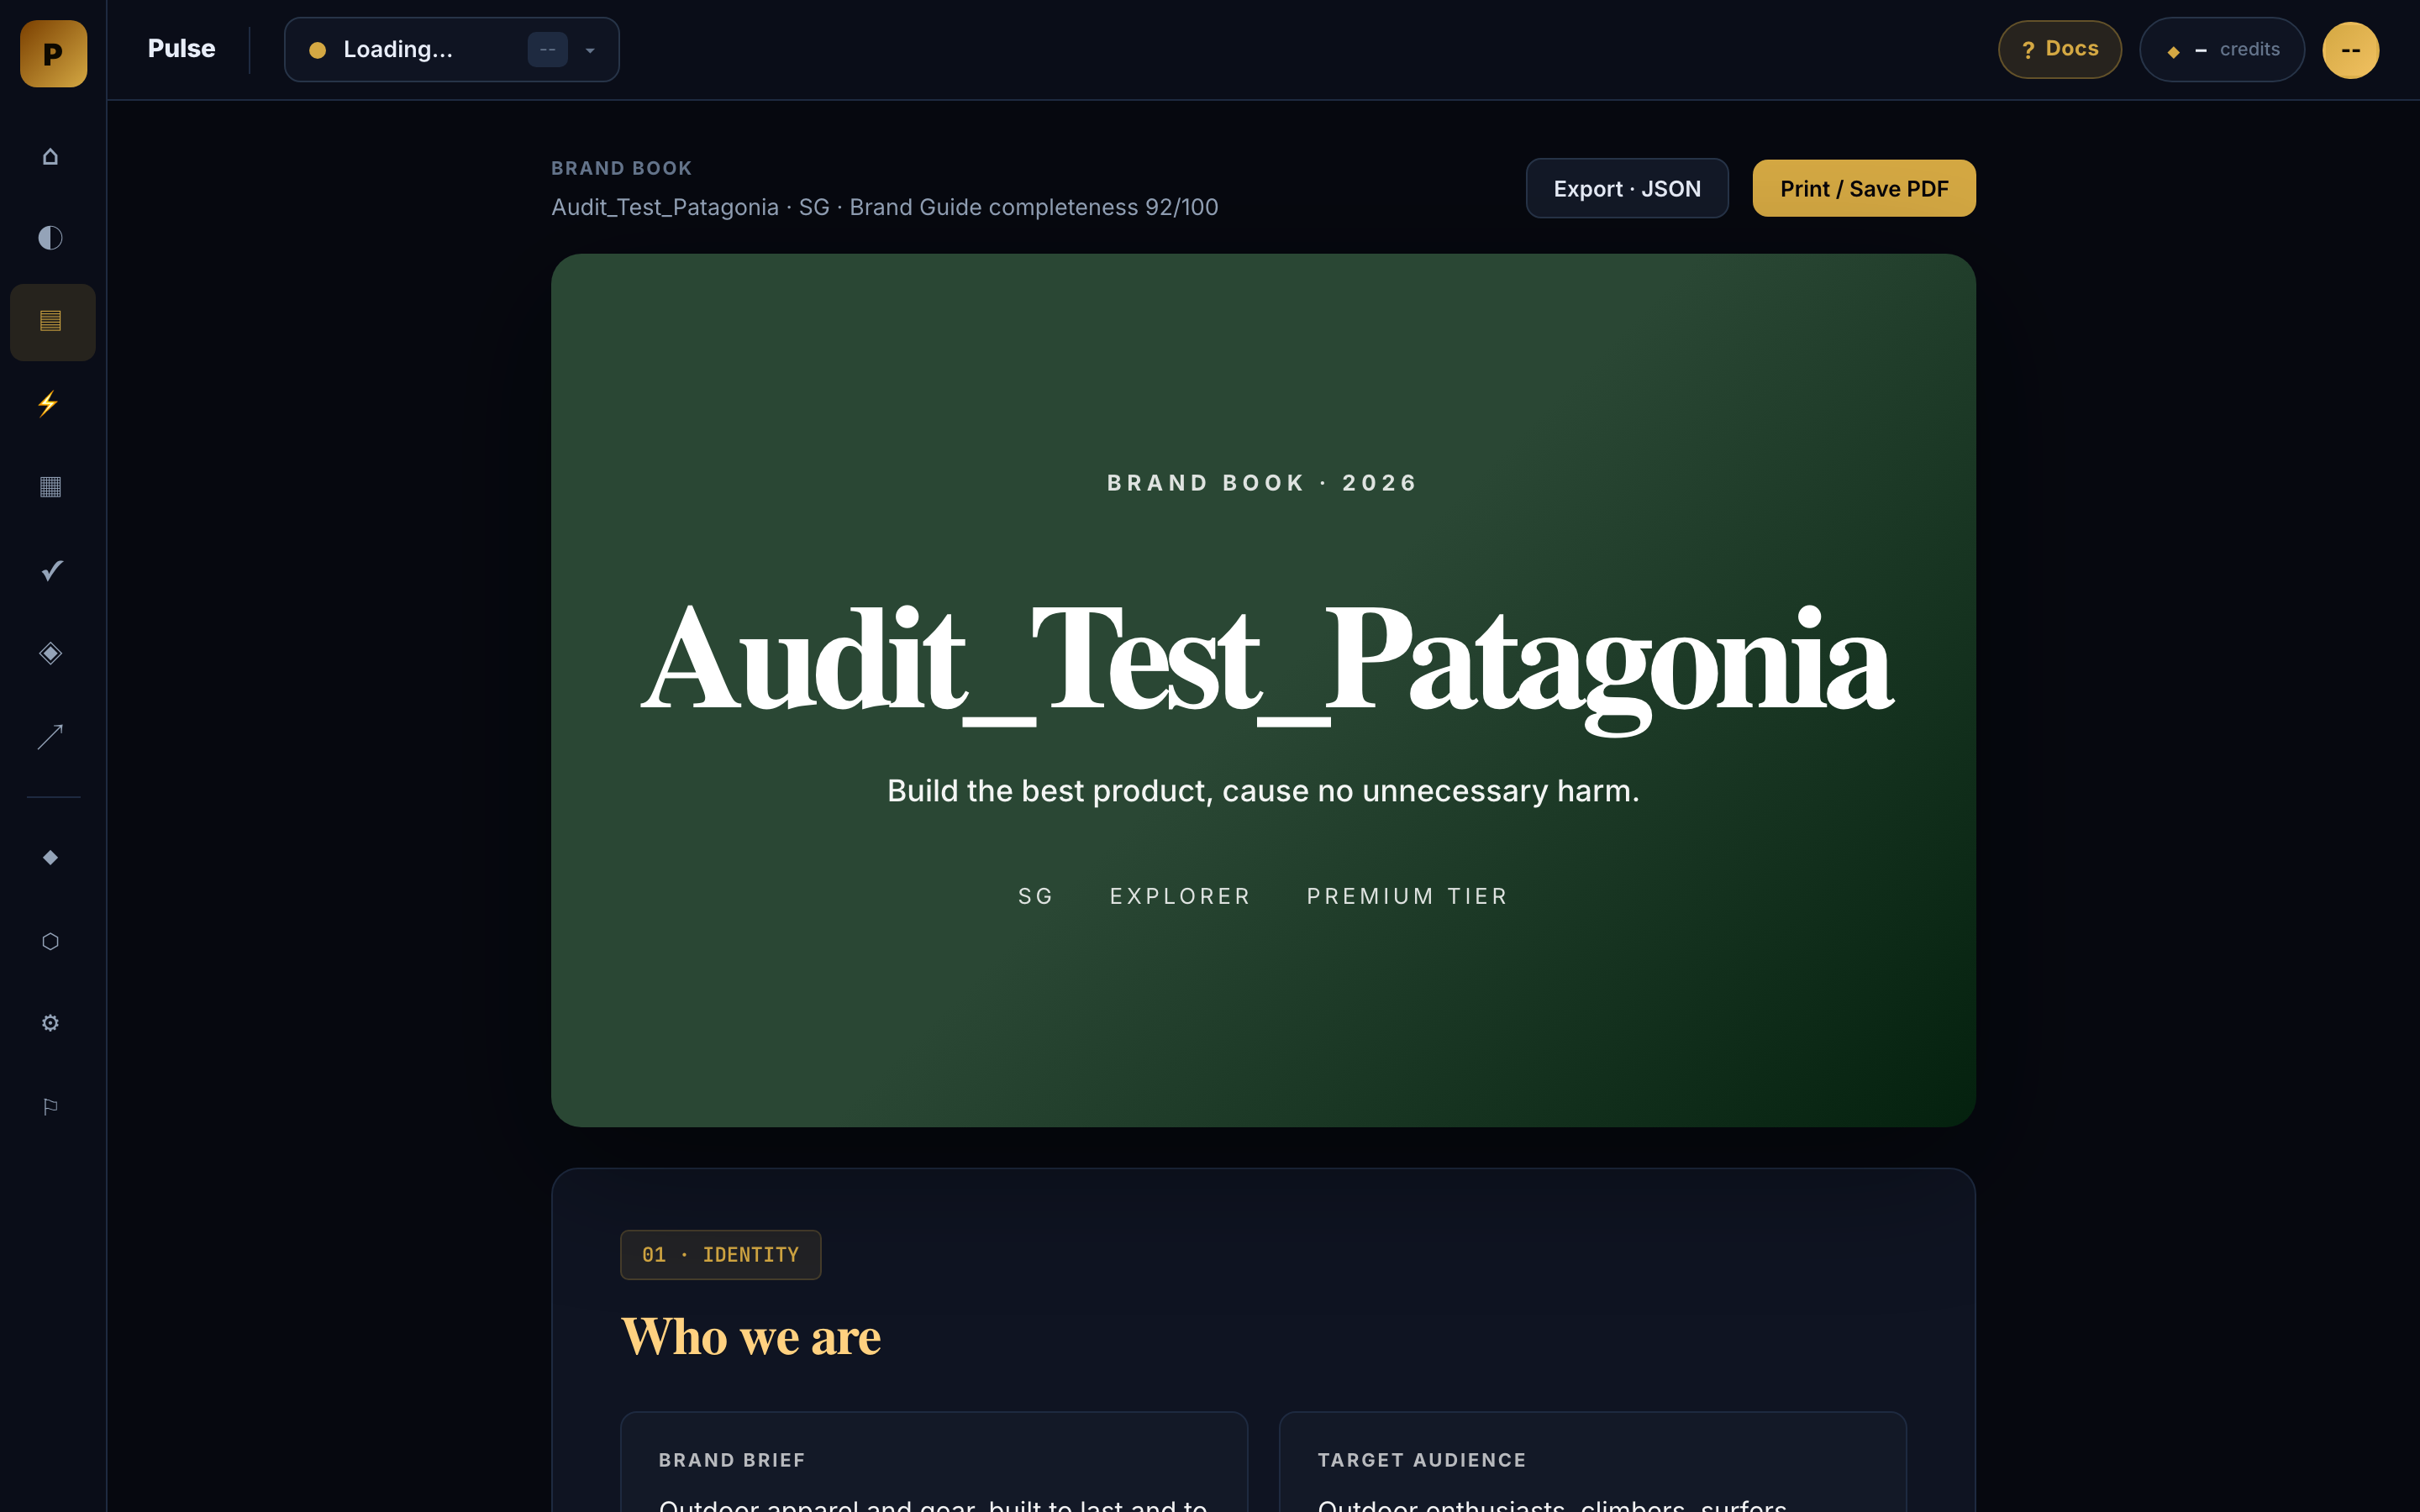View the credits balance pill

tap(2222, 49)
